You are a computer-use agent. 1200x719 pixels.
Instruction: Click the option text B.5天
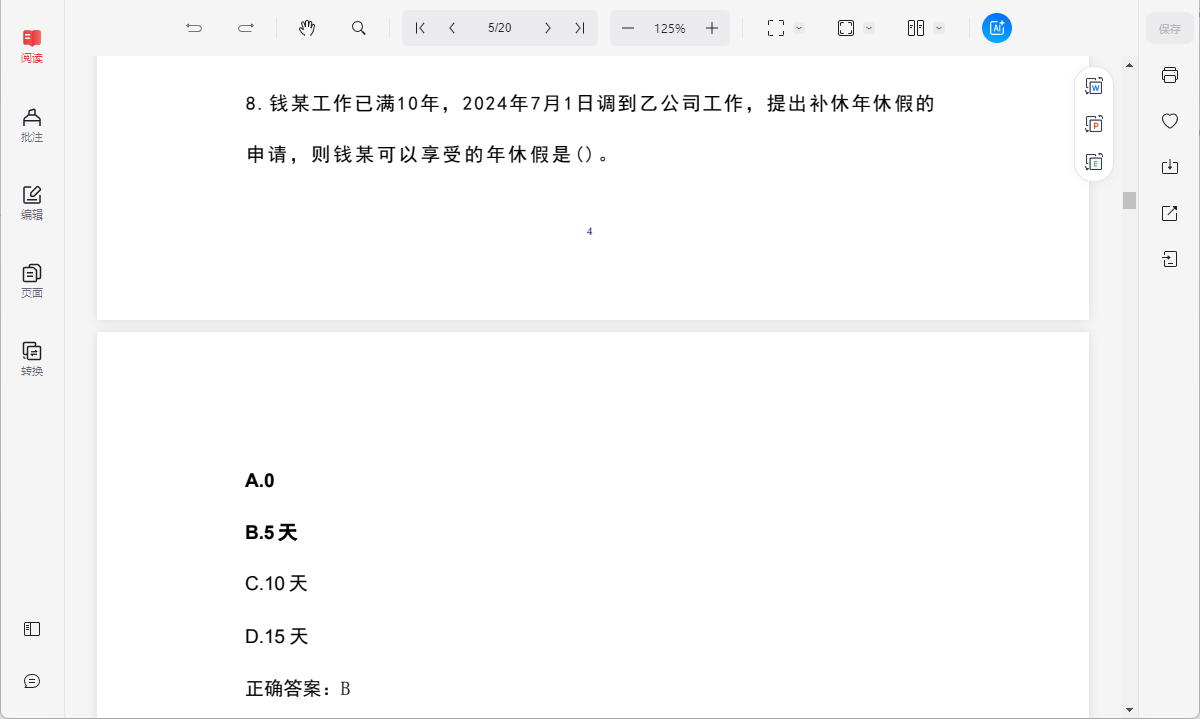(271, 533)
